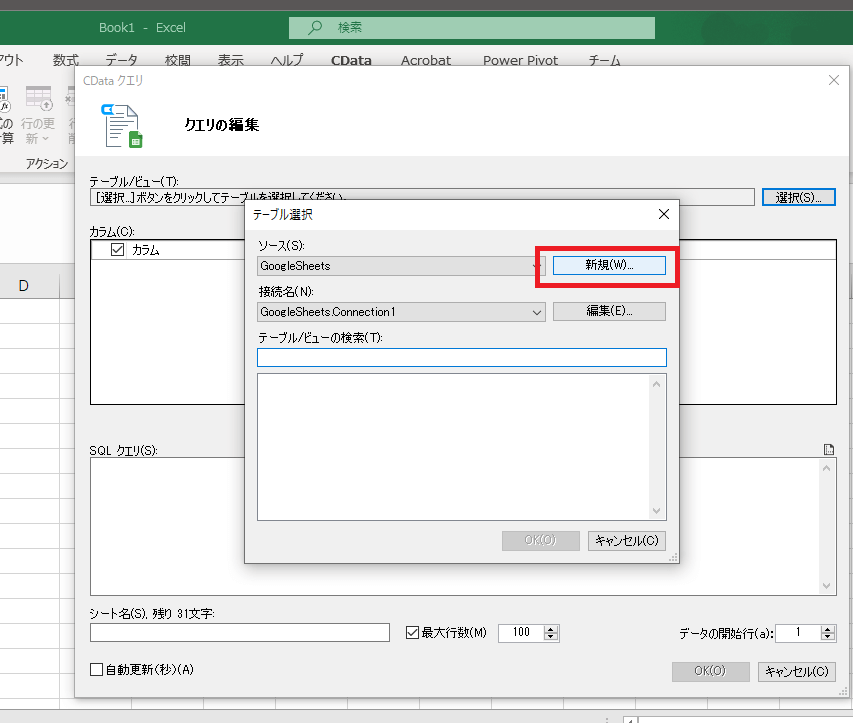Open the 数式 ribbon tab
The width and height of the screenshot is (853, 723).
[x=66, y=60]
